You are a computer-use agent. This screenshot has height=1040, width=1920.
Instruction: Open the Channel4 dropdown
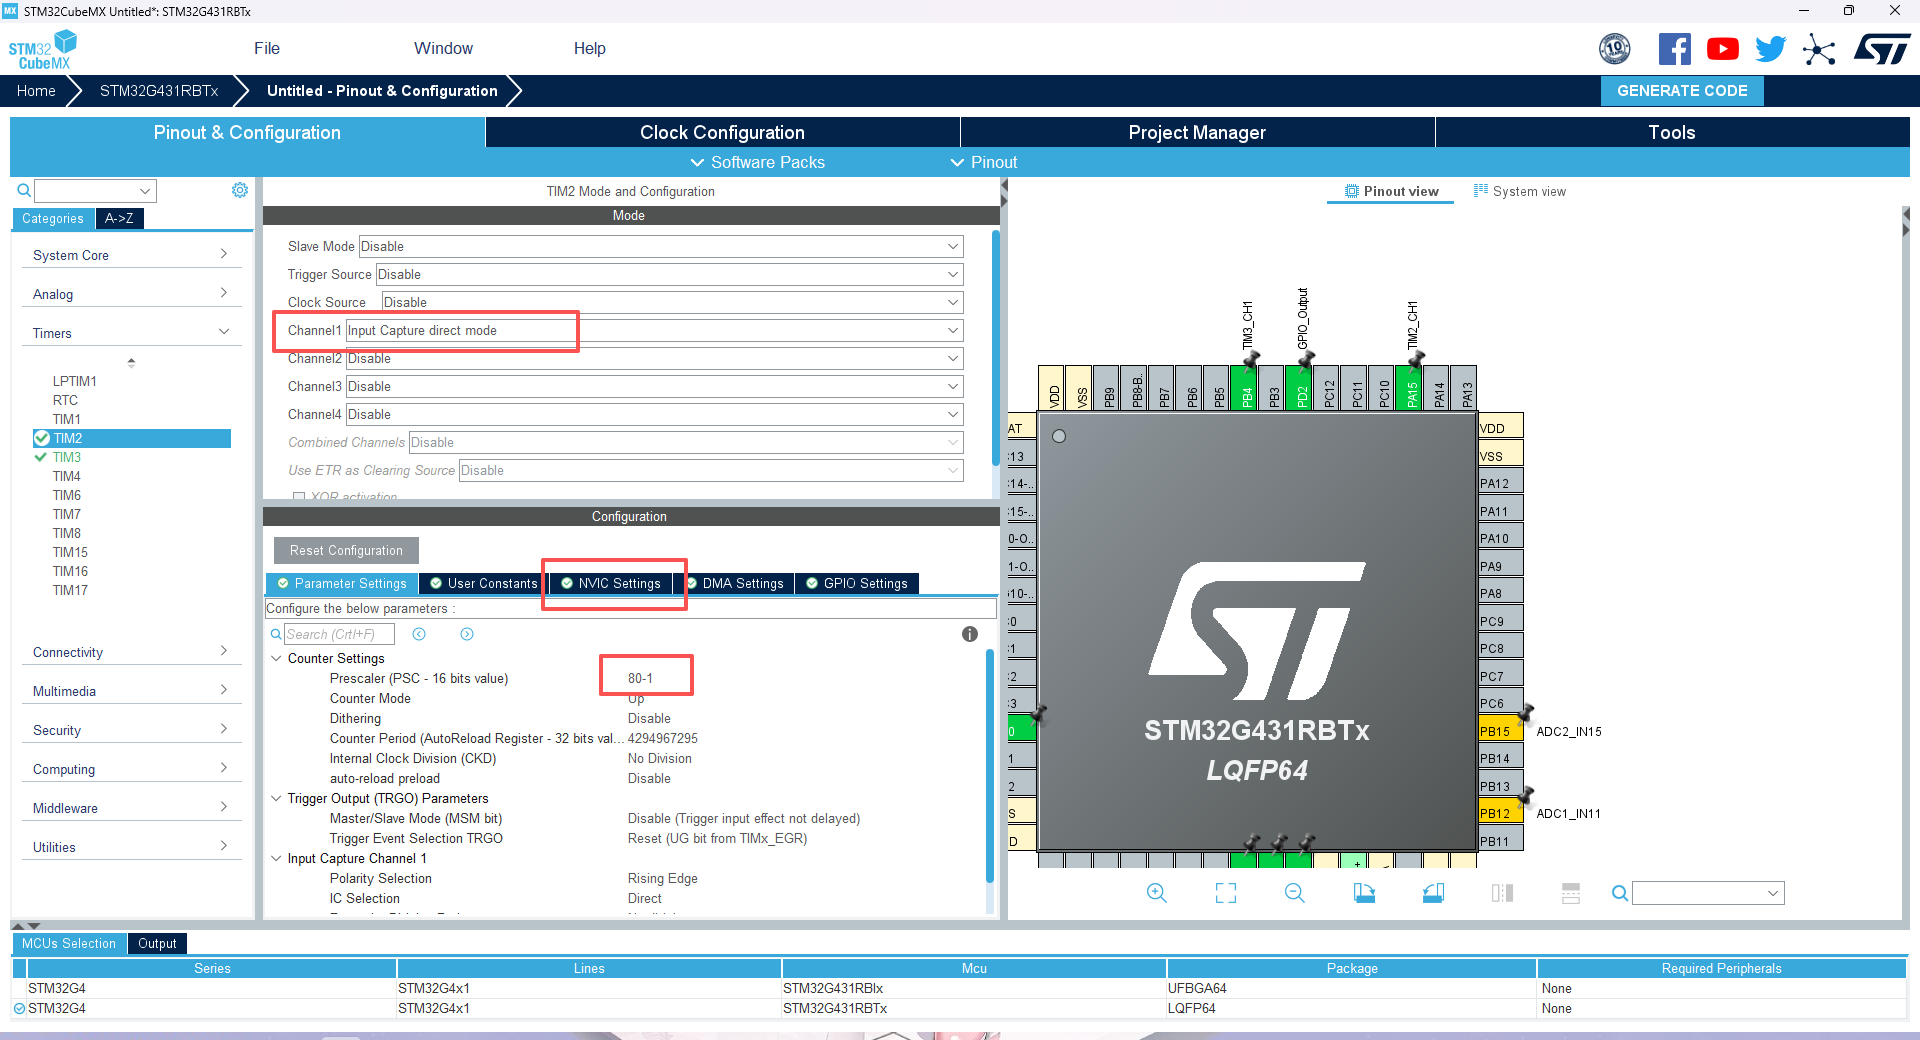(654, 414)
